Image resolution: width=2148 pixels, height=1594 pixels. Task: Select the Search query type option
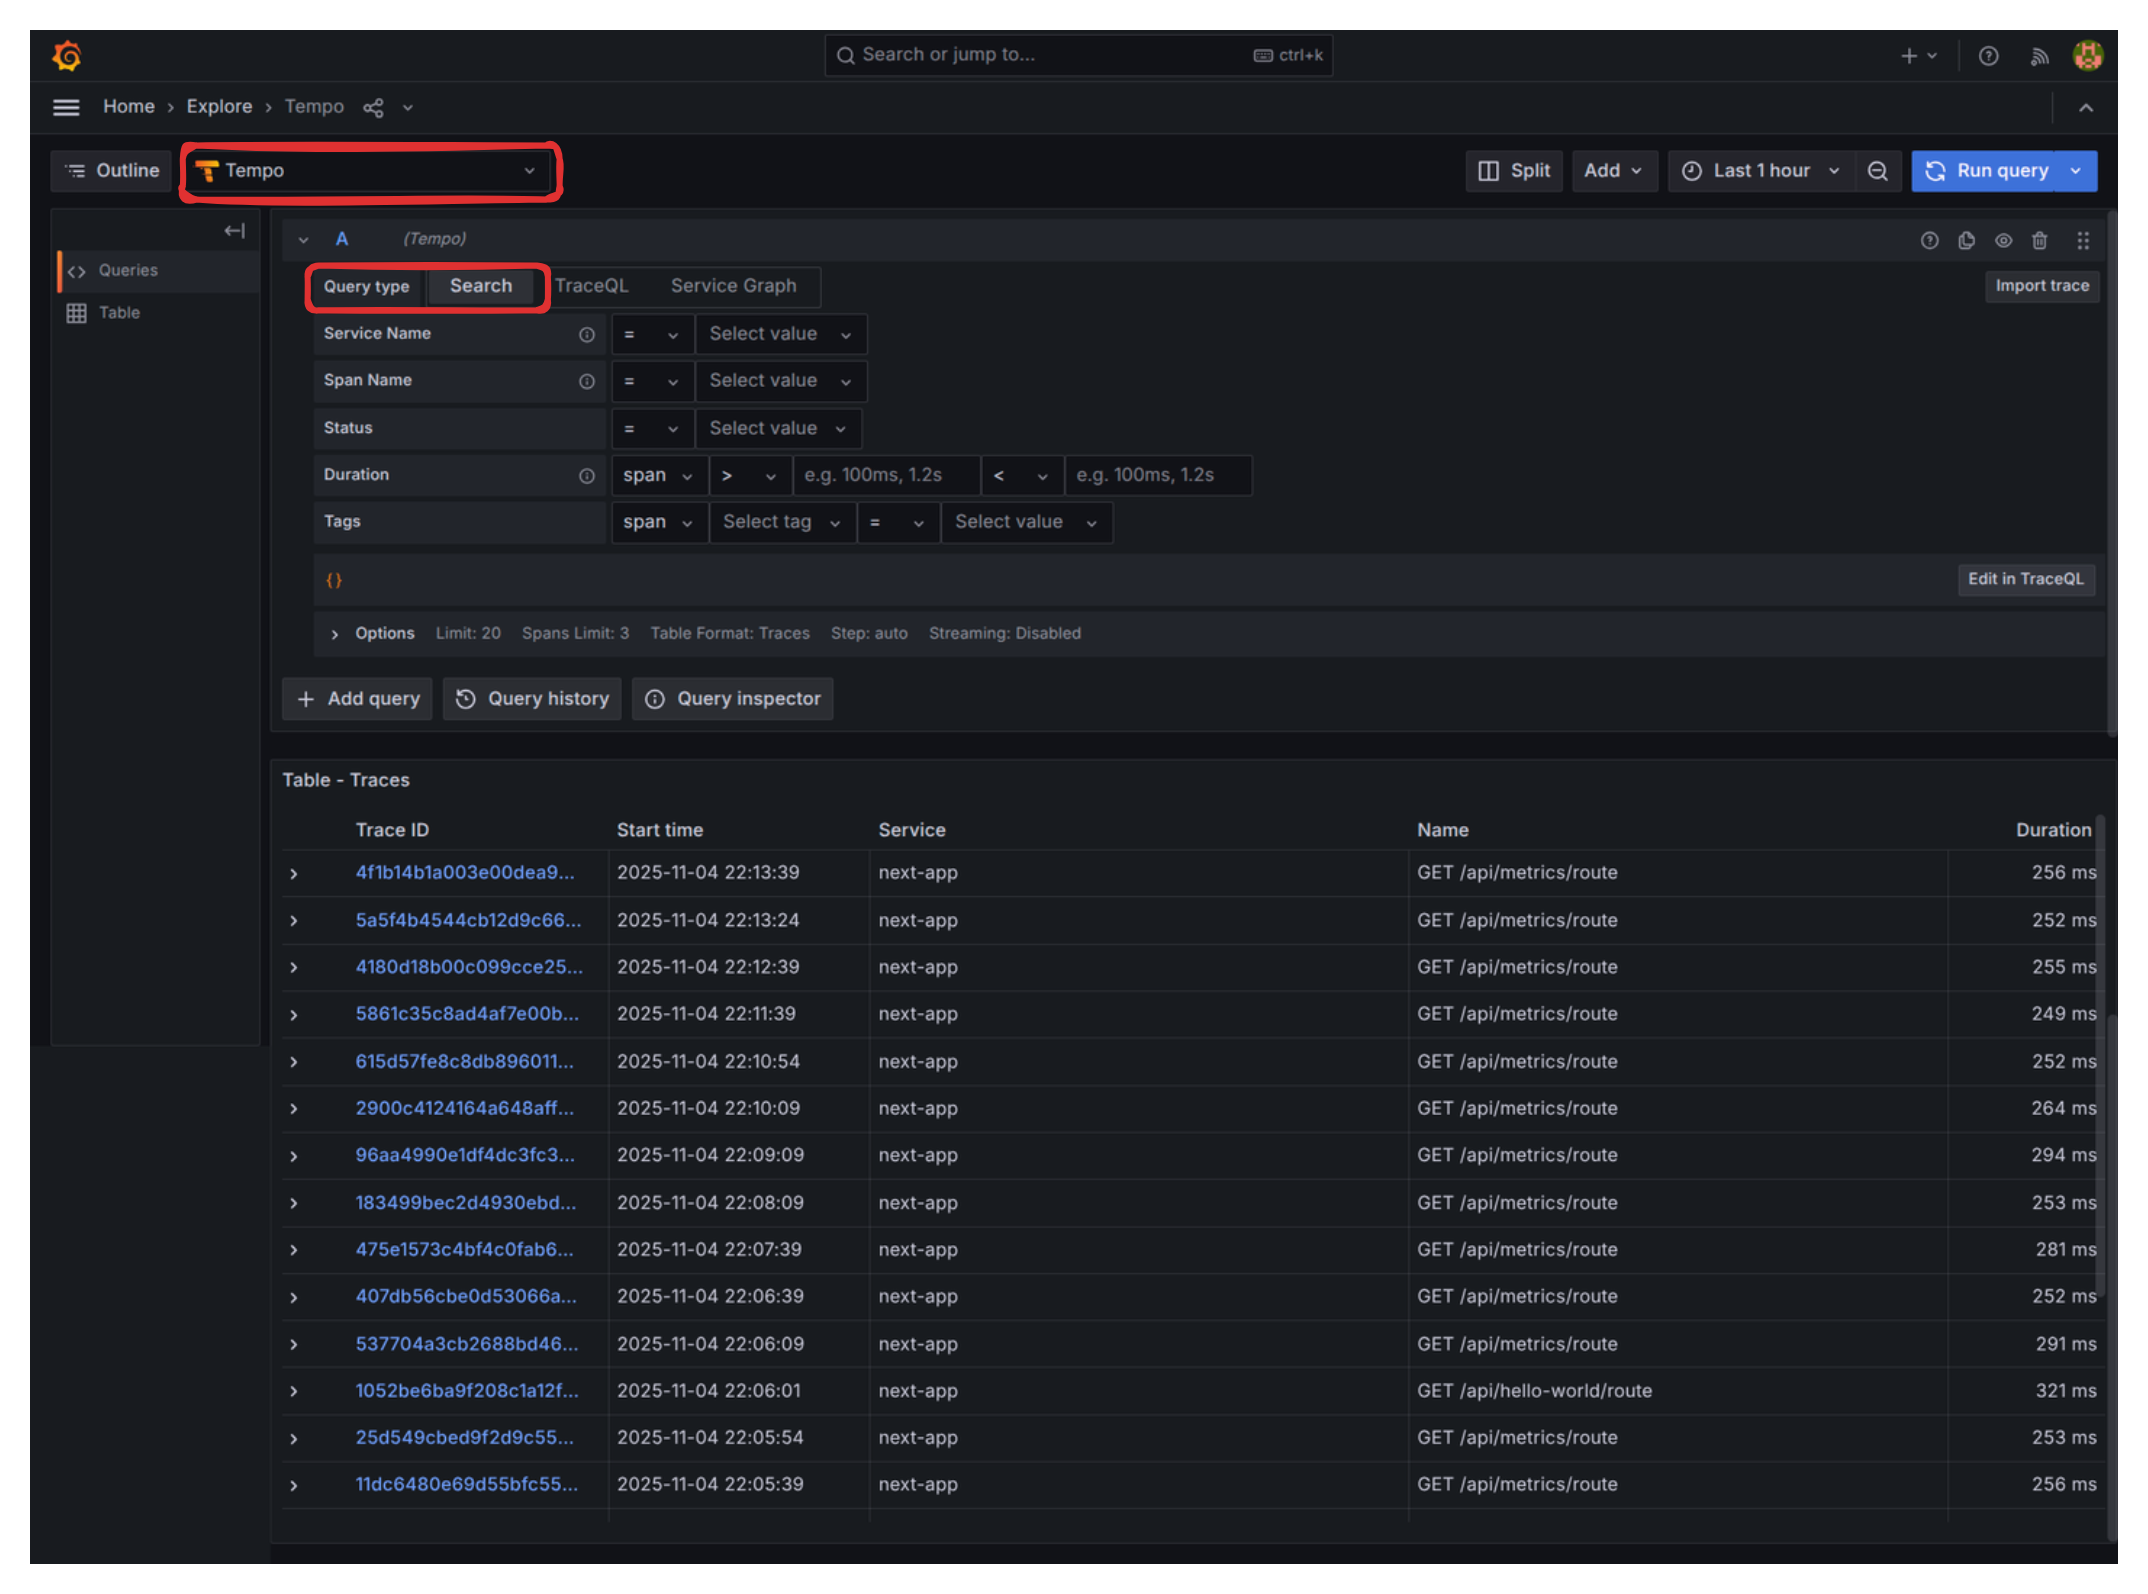pyautogui.click(x=480, y=286)
